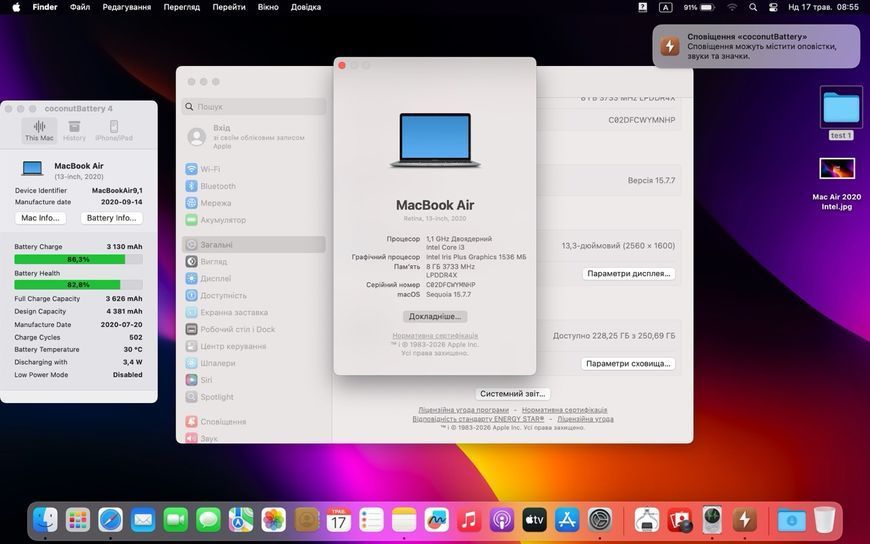The image size is (870, 544).
Task: Open Екранна заставка in the settings sidebar
Action: coord(254,313)
